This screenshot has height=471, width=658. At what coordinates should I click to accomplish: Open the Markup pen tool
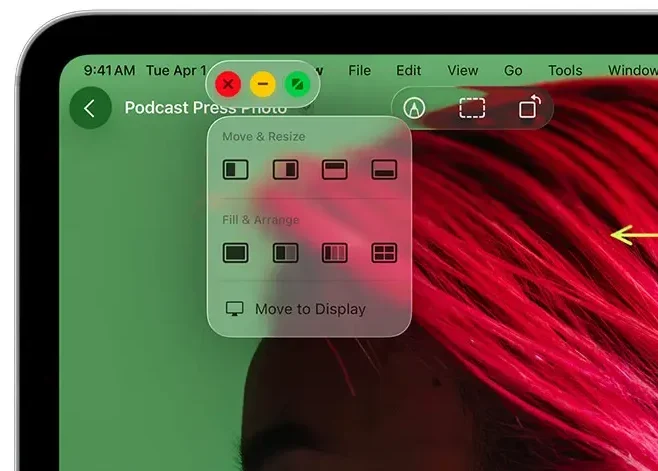(x=414, y=108)
